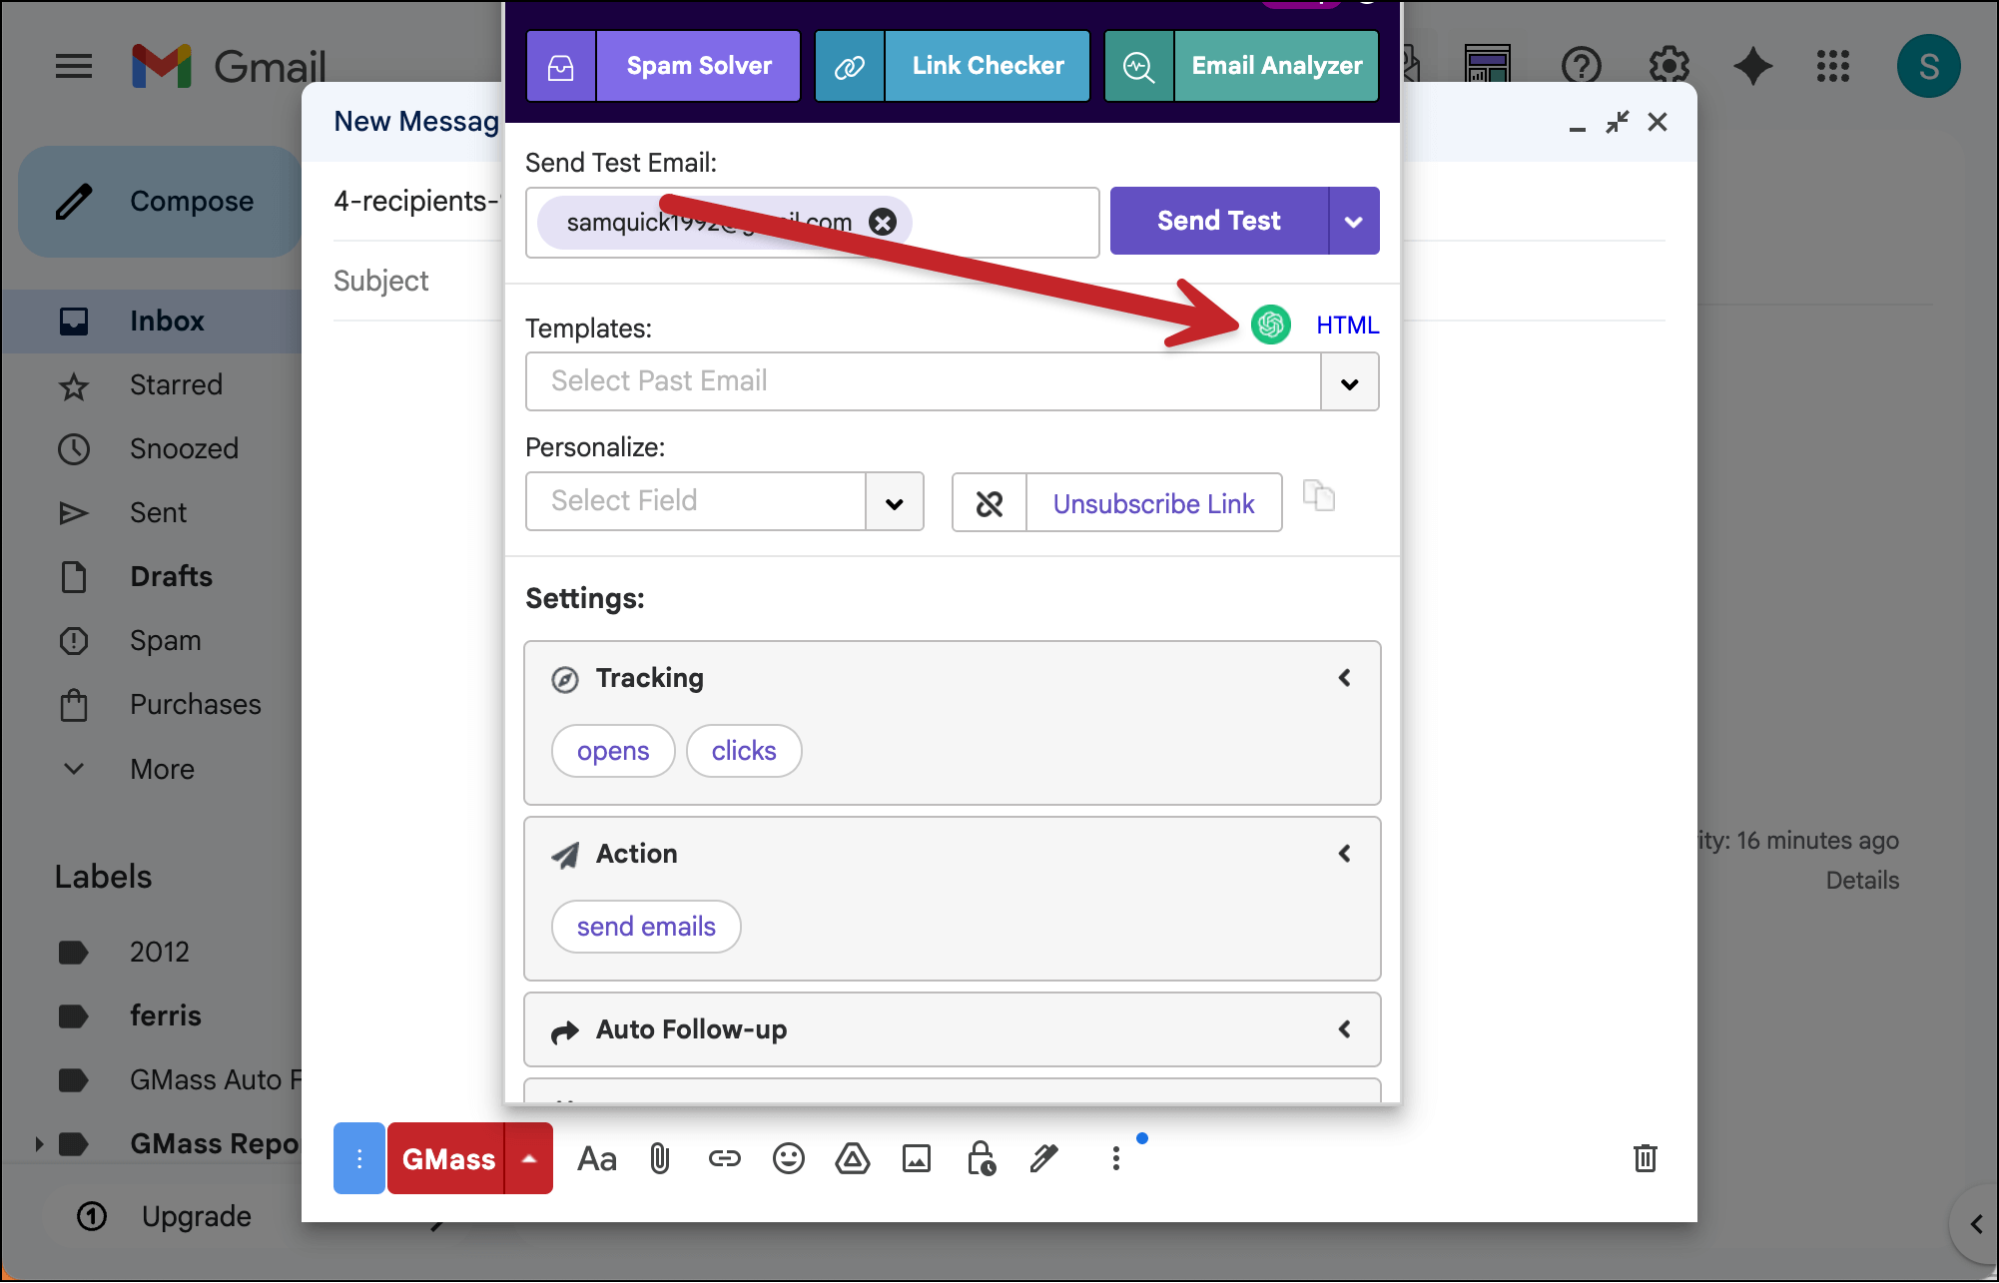
Task: Collapse the Action settings section
Action: click(x=1345, y=854)
